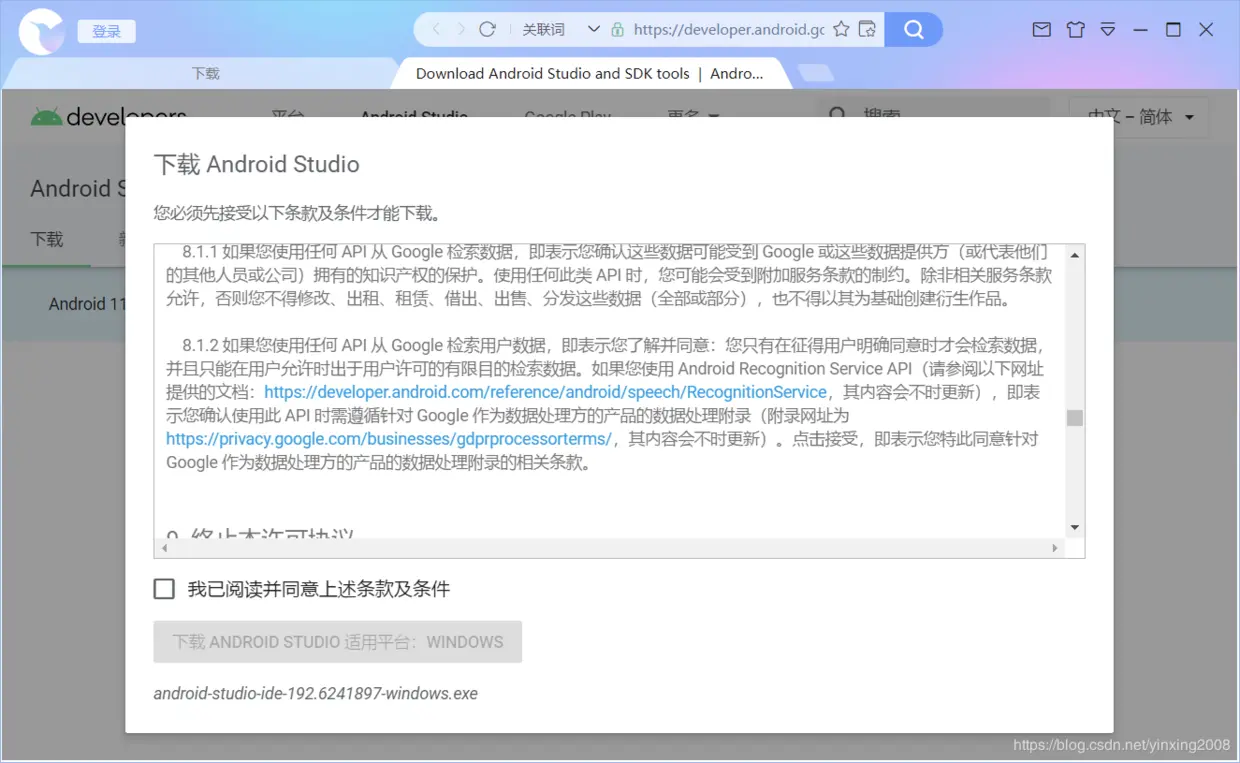The image size is (1240, 763).
Task: Minimize the browser window
Action: click(x=1140, y=30)
